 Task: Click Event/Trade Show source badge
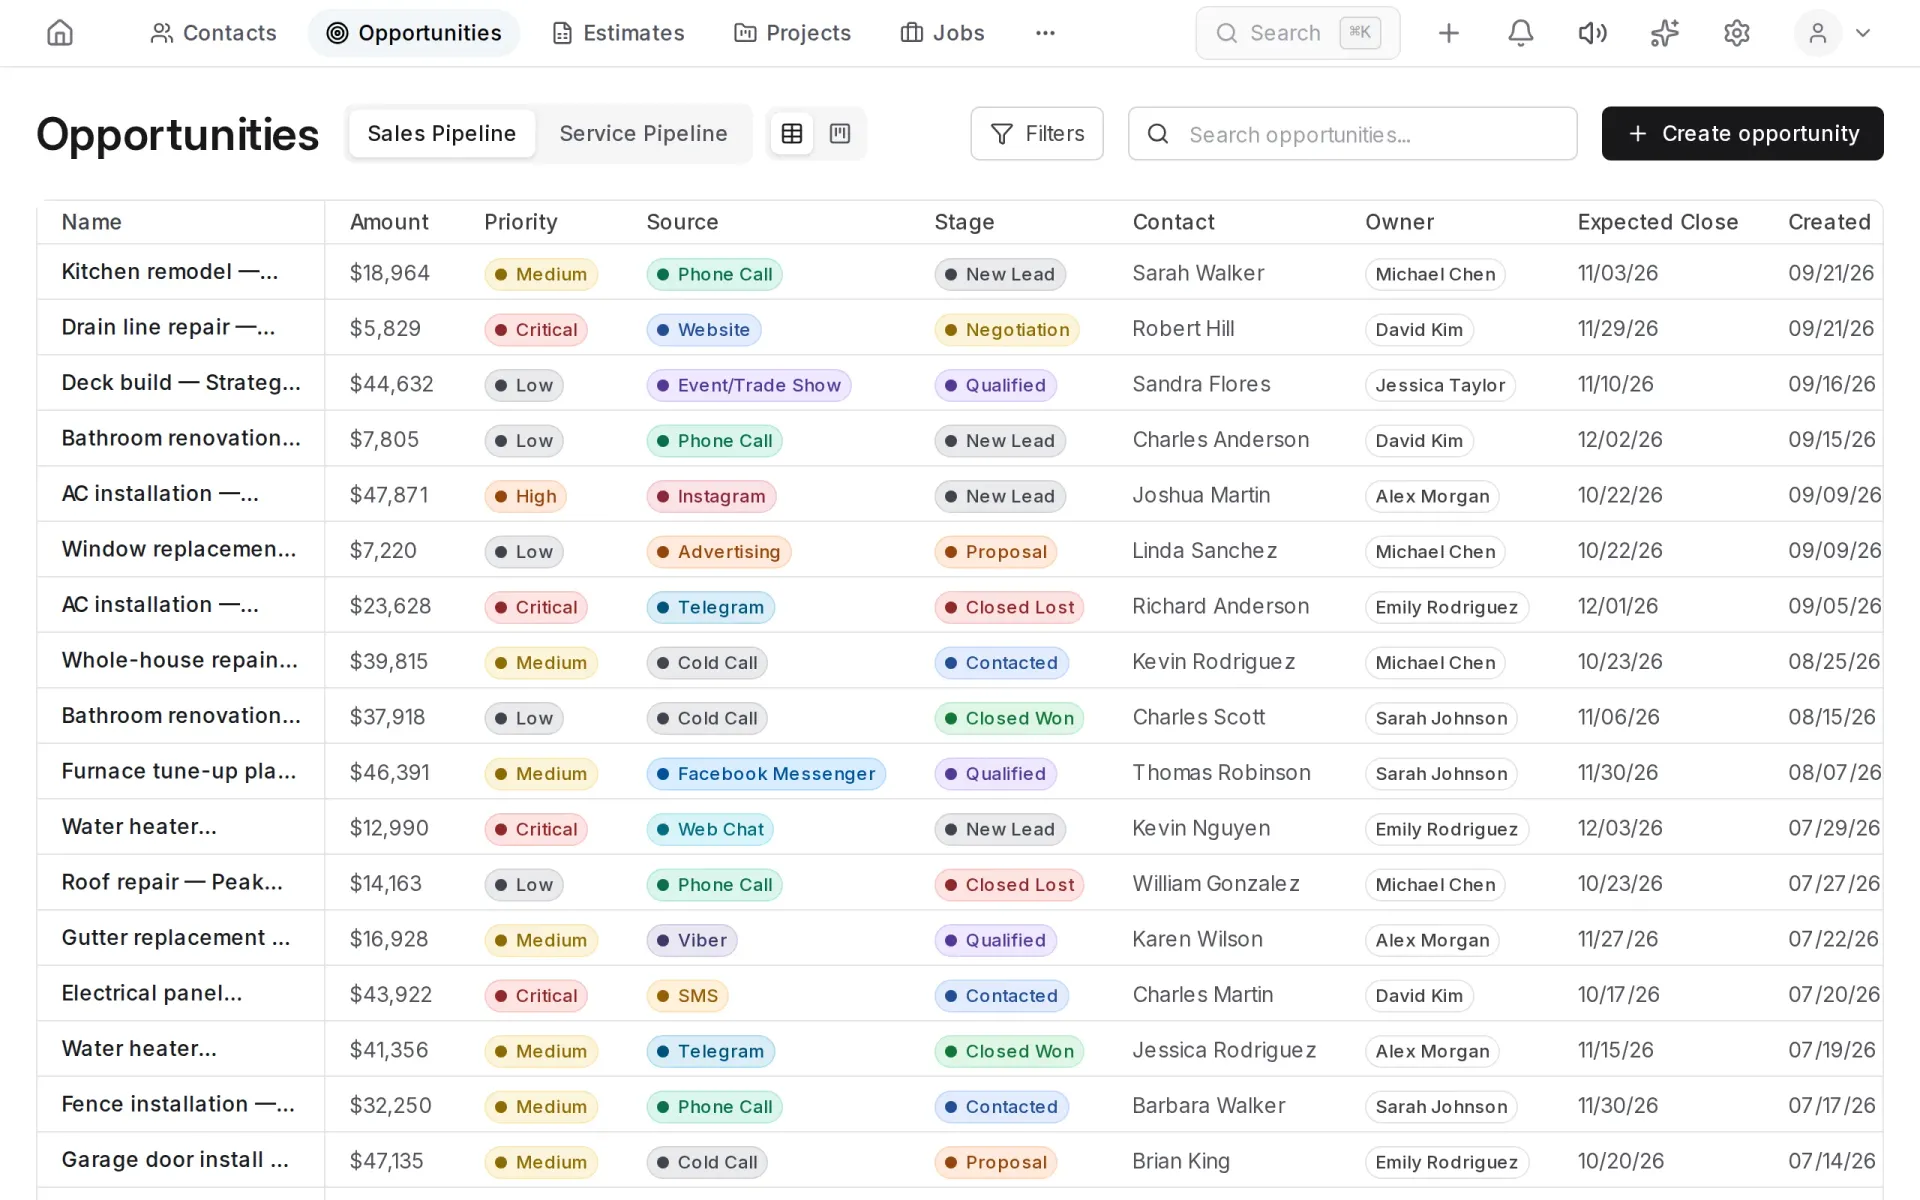(x=748, y=385)
